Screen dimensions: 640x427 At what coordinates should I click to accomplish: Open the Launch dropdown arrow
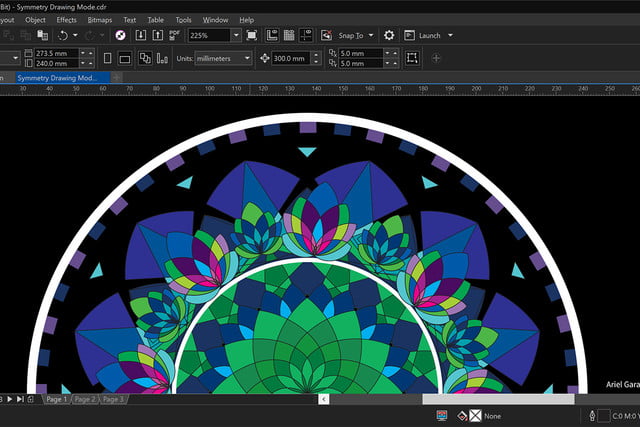[x=450, y=36]
